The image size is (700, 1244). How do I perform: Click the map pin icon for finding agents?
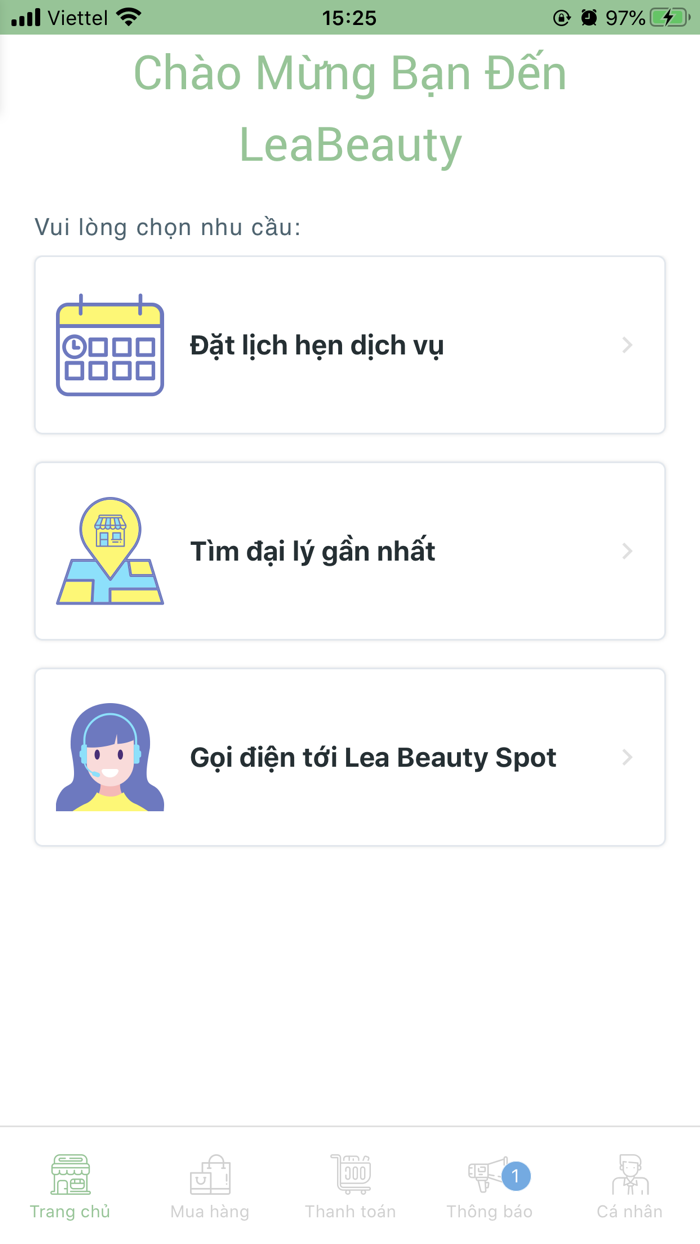click(110, 550)
